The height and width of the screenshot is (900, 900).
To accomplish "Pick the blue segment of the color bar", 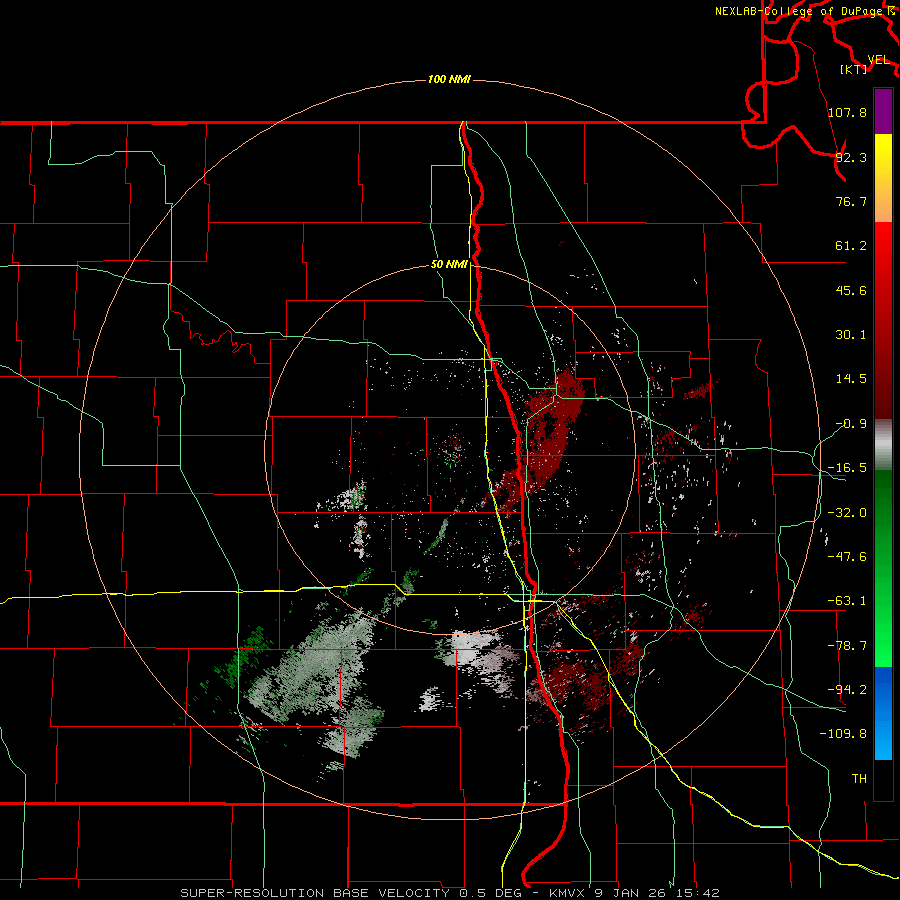I will click(x=883, y=713).
